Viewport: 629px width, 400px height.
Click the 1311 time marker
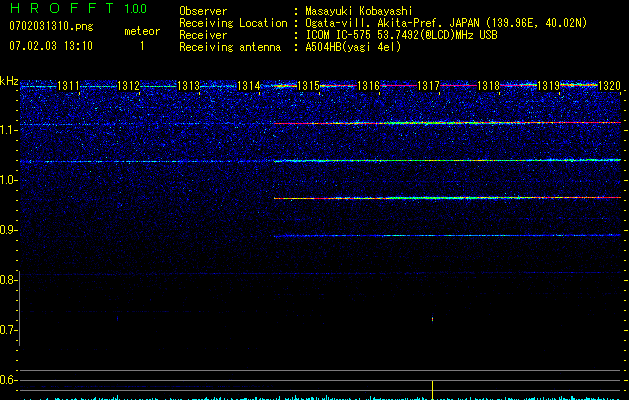(68, 86)
